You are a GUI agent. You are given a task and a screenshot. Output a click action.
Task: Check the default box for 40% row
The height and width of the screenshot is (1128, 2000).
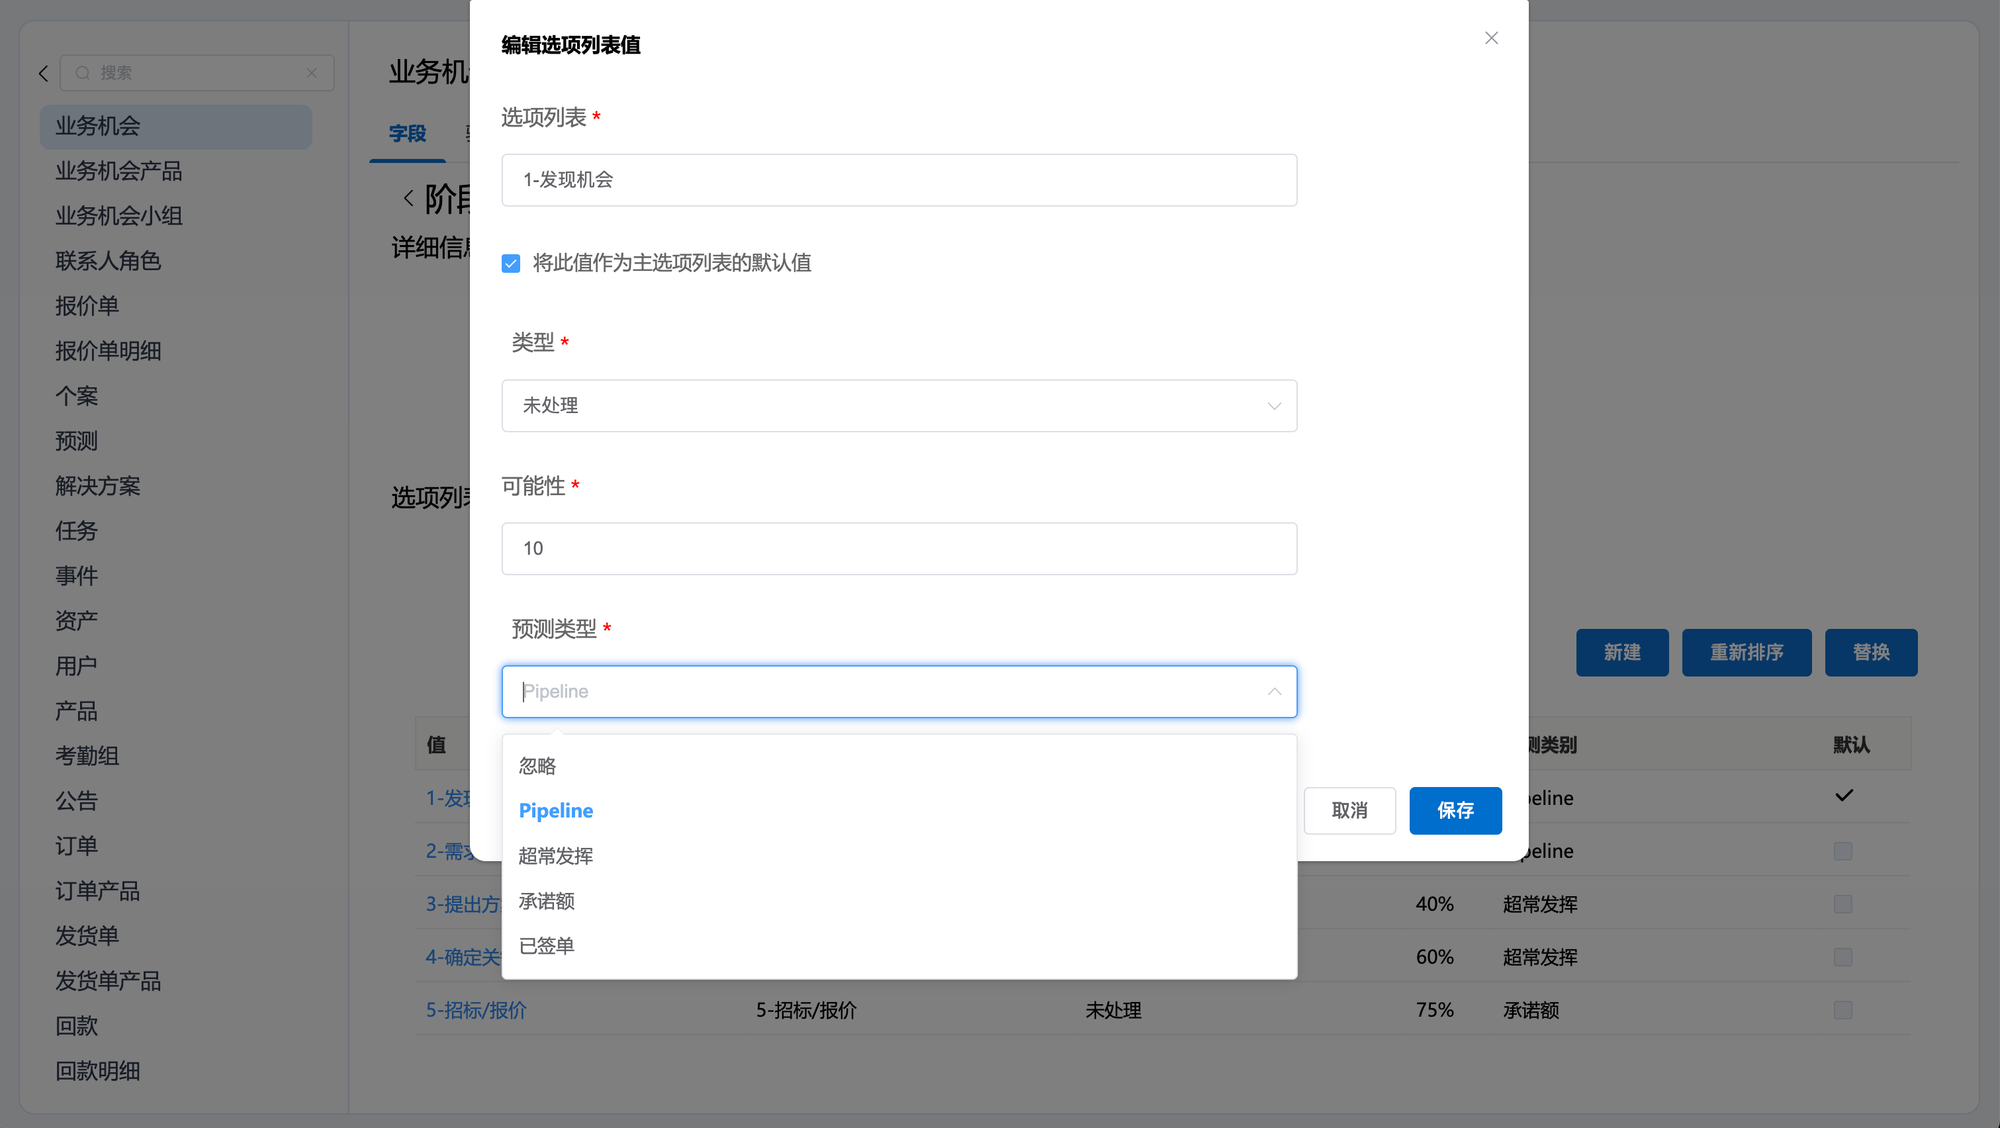1843,904
